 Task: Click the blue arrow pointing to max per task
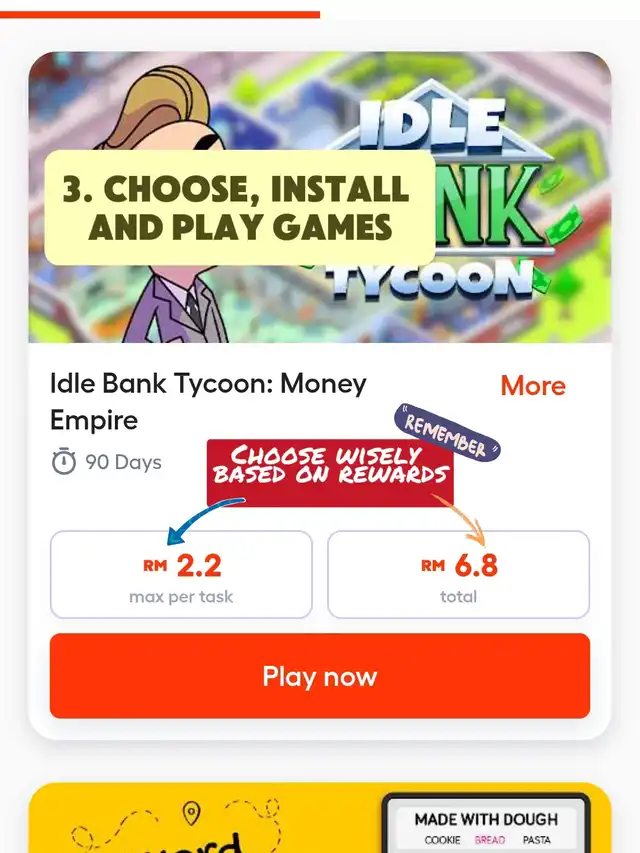(204, 521)
